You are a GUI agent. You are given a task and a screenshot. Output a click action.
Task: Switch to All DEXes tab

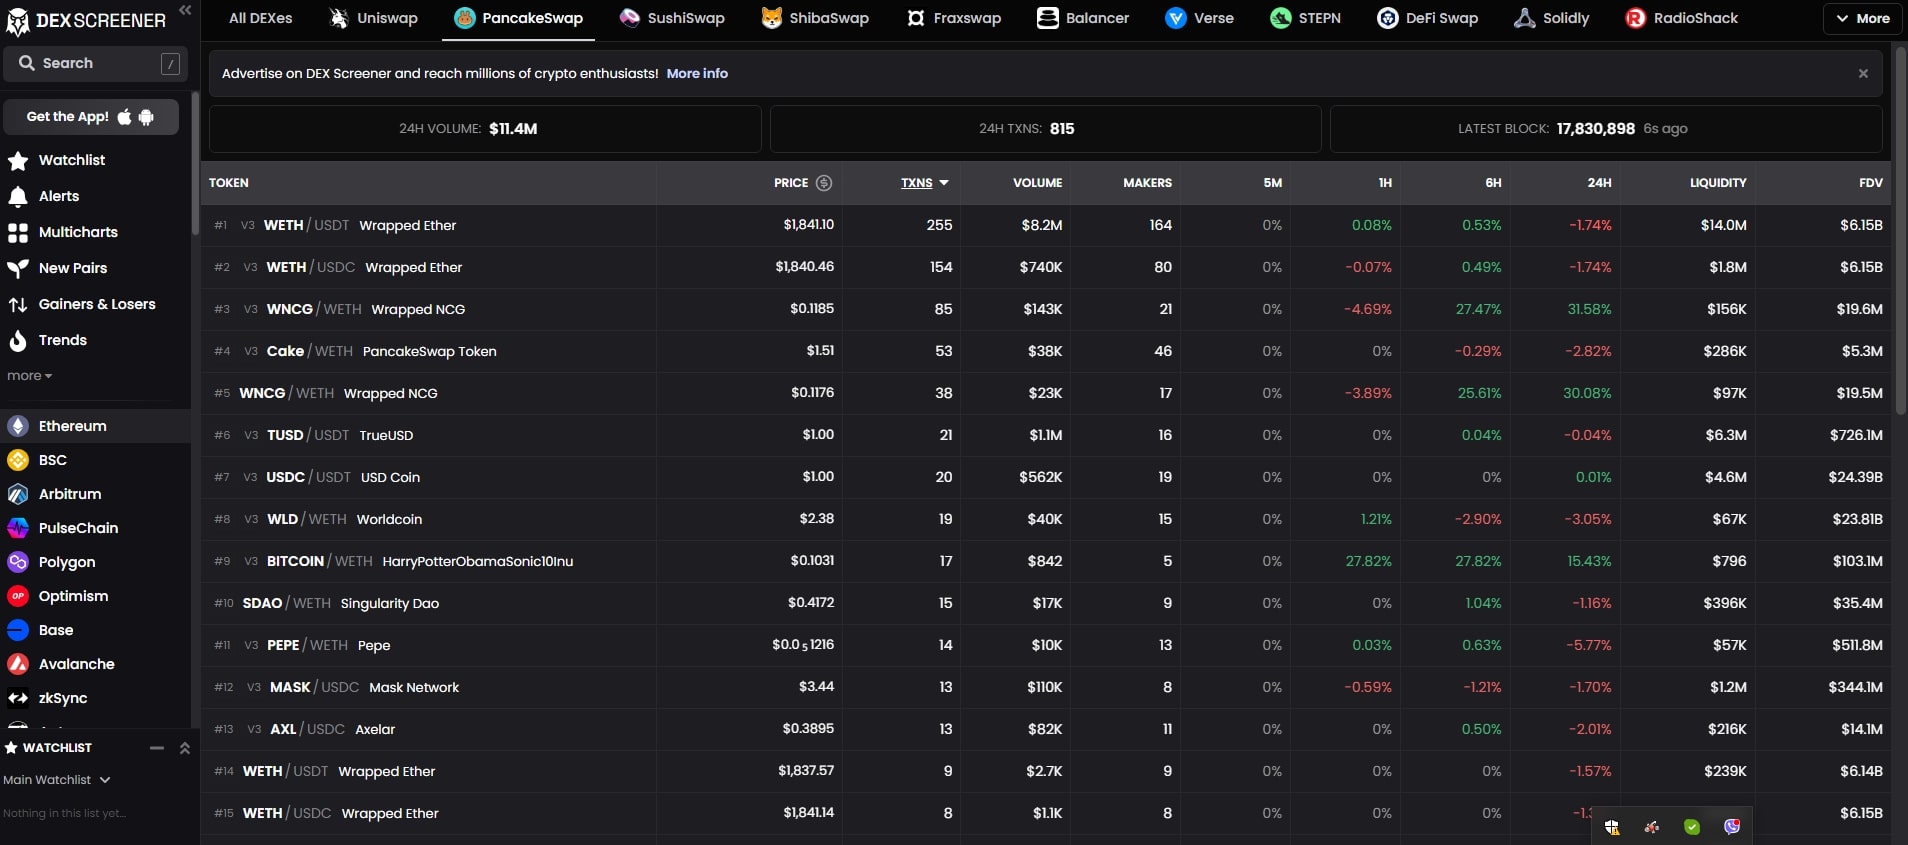tap(260, 18)
